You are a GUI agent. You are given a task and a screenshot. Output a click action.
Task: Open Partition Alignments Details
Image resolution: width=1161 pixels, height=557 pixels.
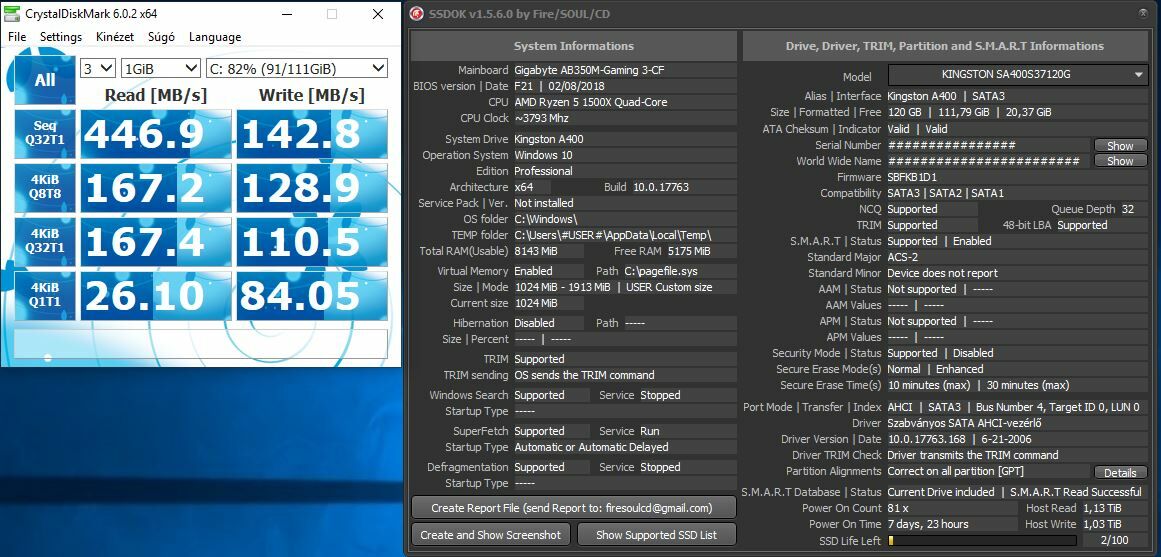tap(1120, 473)
